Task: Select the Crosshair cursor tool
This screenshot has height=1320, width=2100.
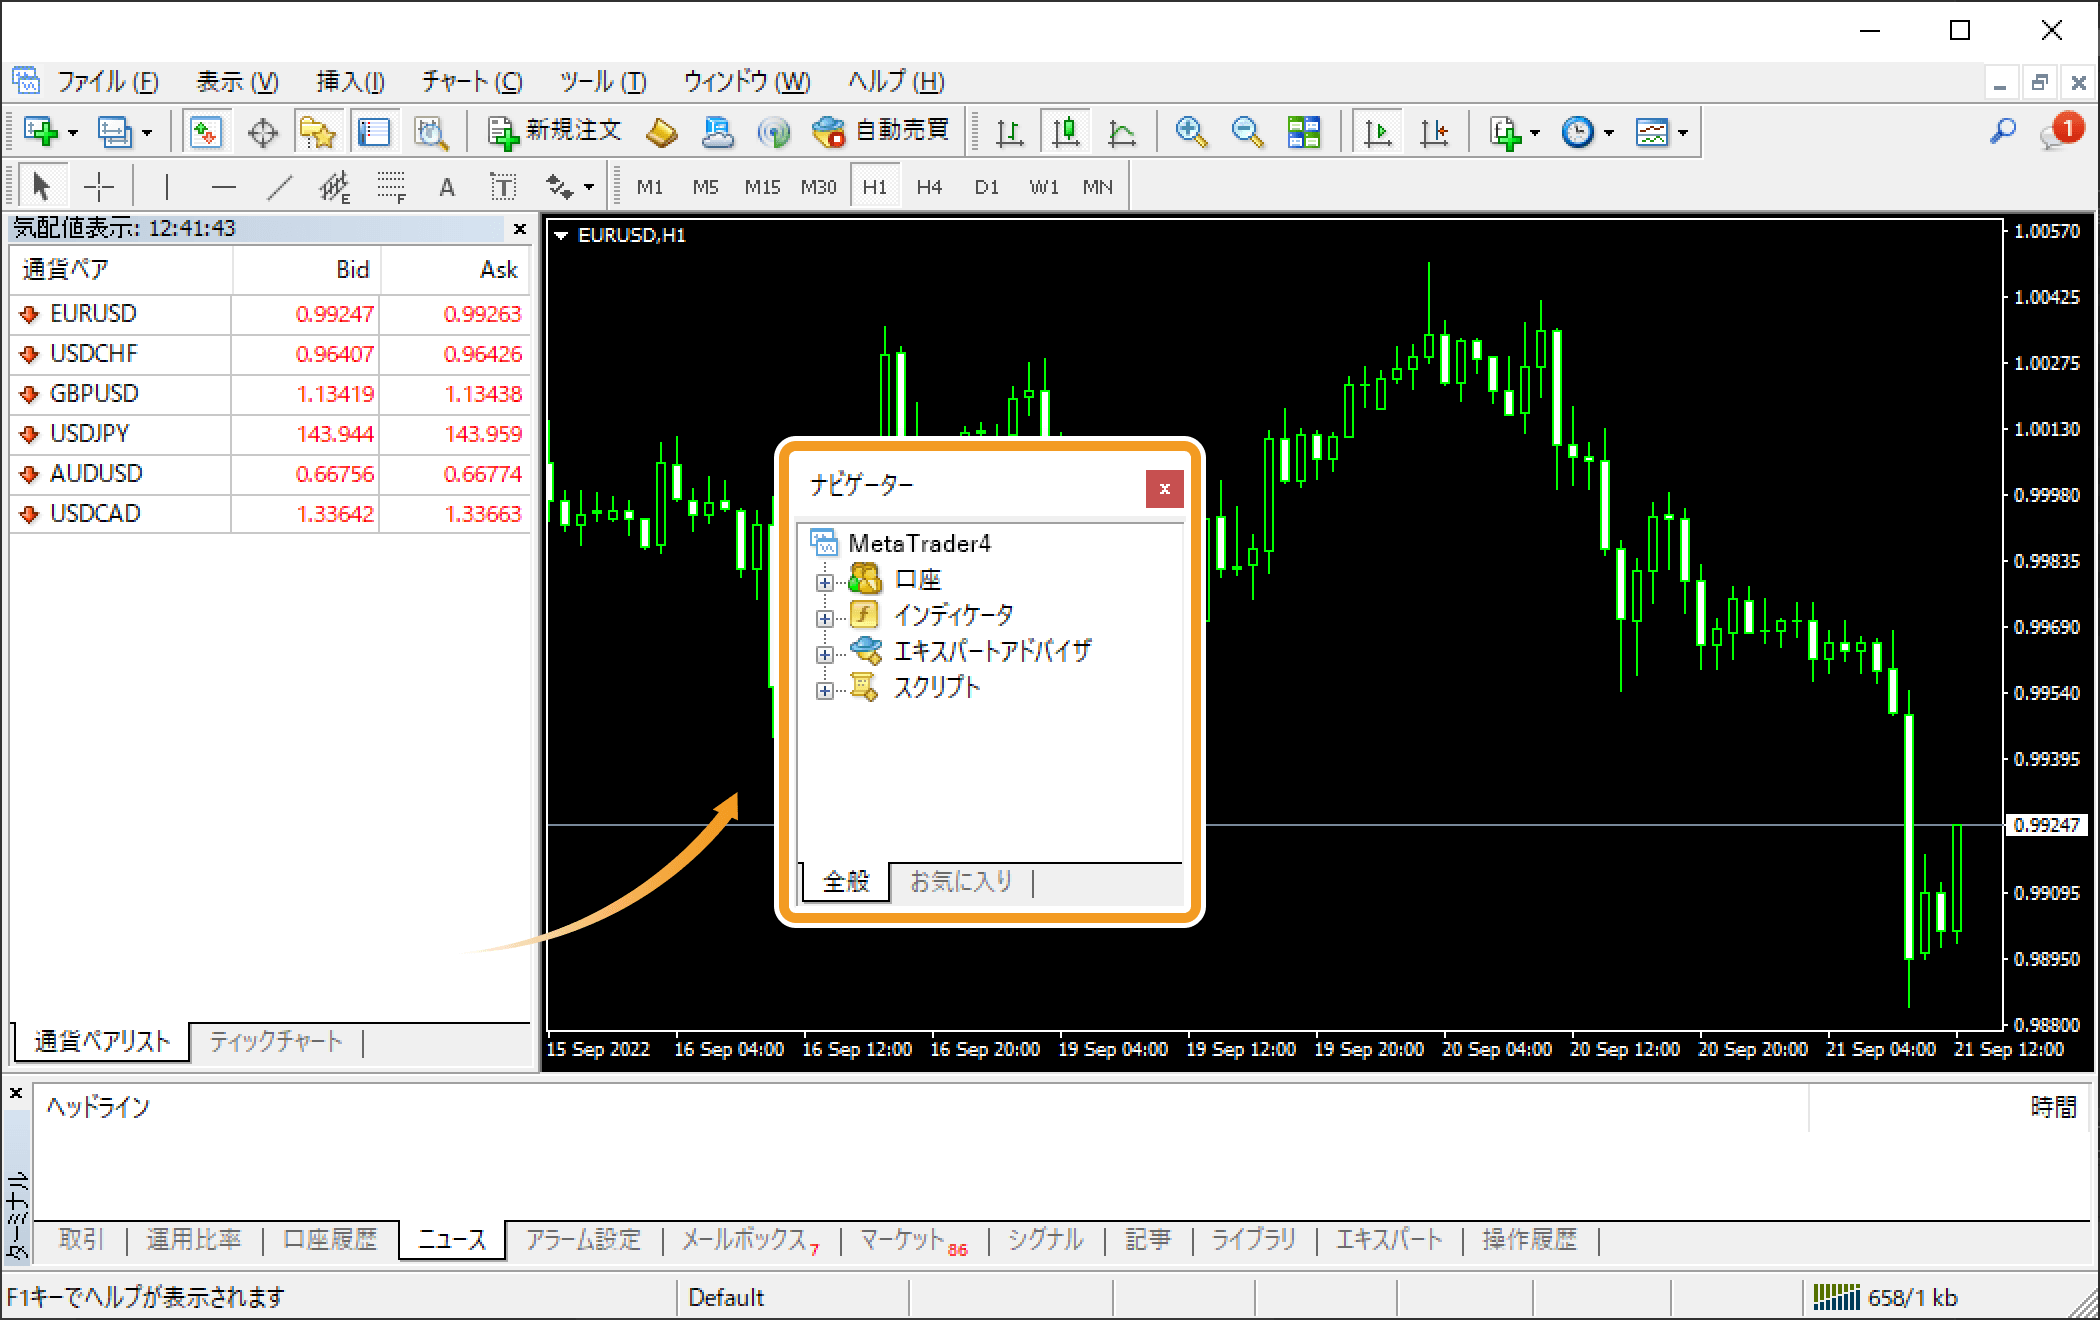Action: point(99,187)
